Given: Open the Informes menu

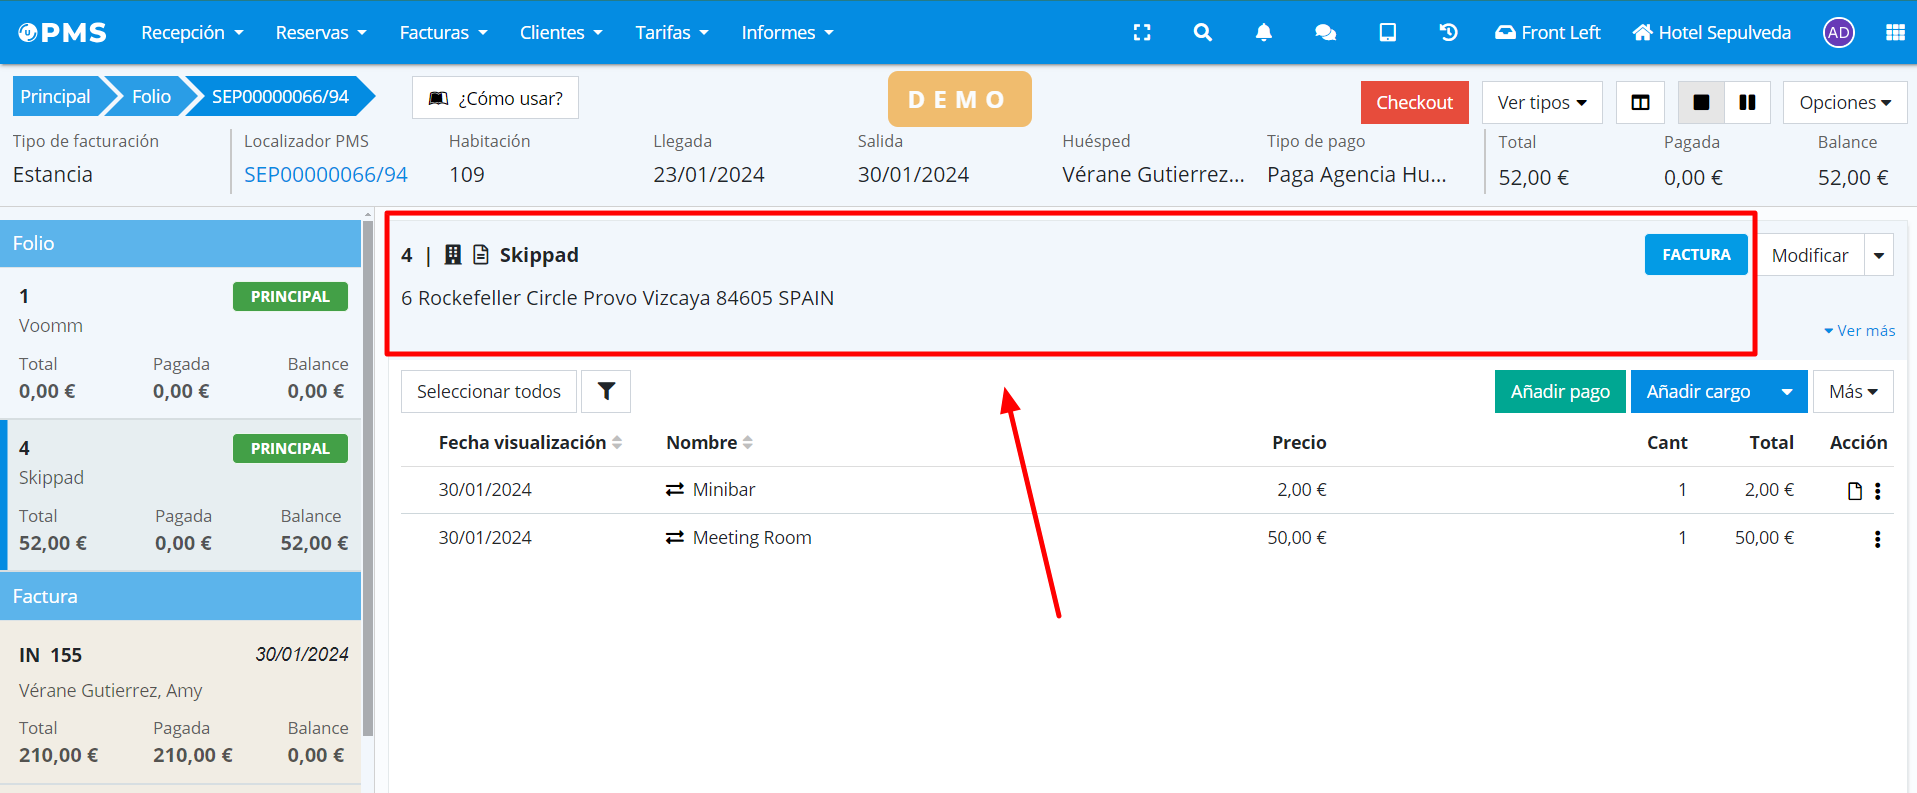Looking at the screenshot, I should (787, 33).
